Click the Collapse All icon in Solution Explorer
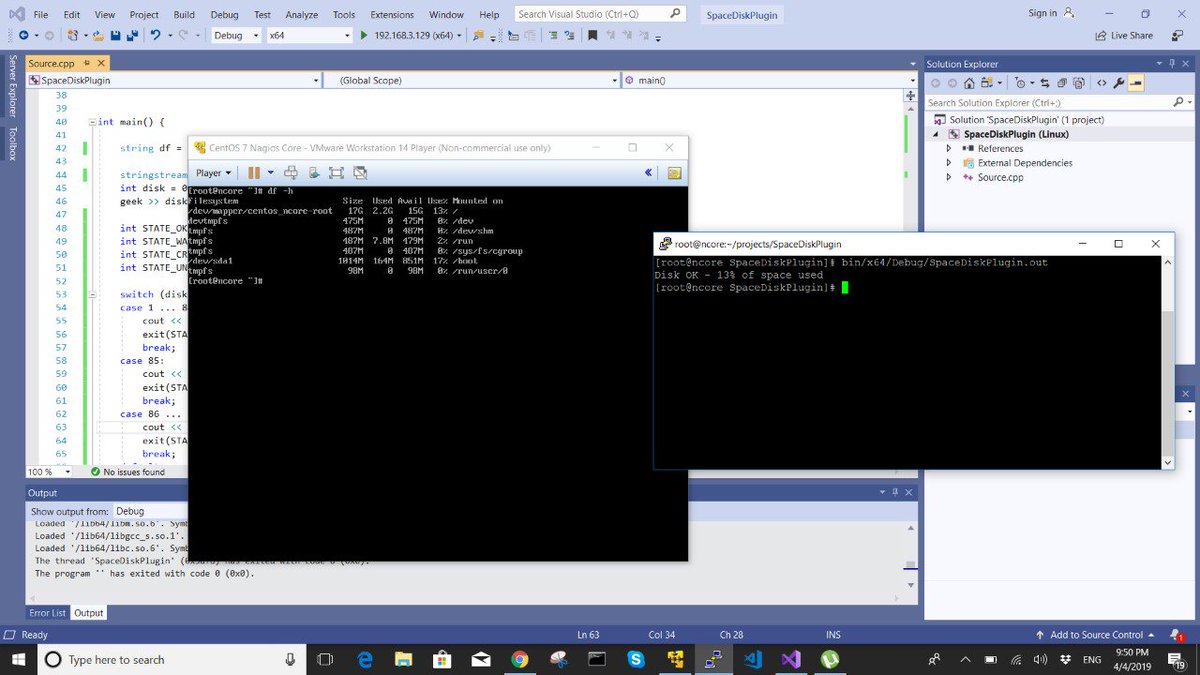This screenshot has width=1200, height=675. coord(1062,83)
